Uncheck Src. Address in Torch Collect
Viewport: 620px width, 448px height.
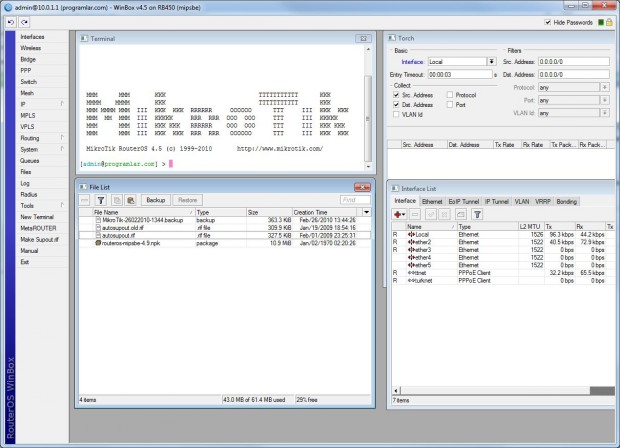pos(396,95)
